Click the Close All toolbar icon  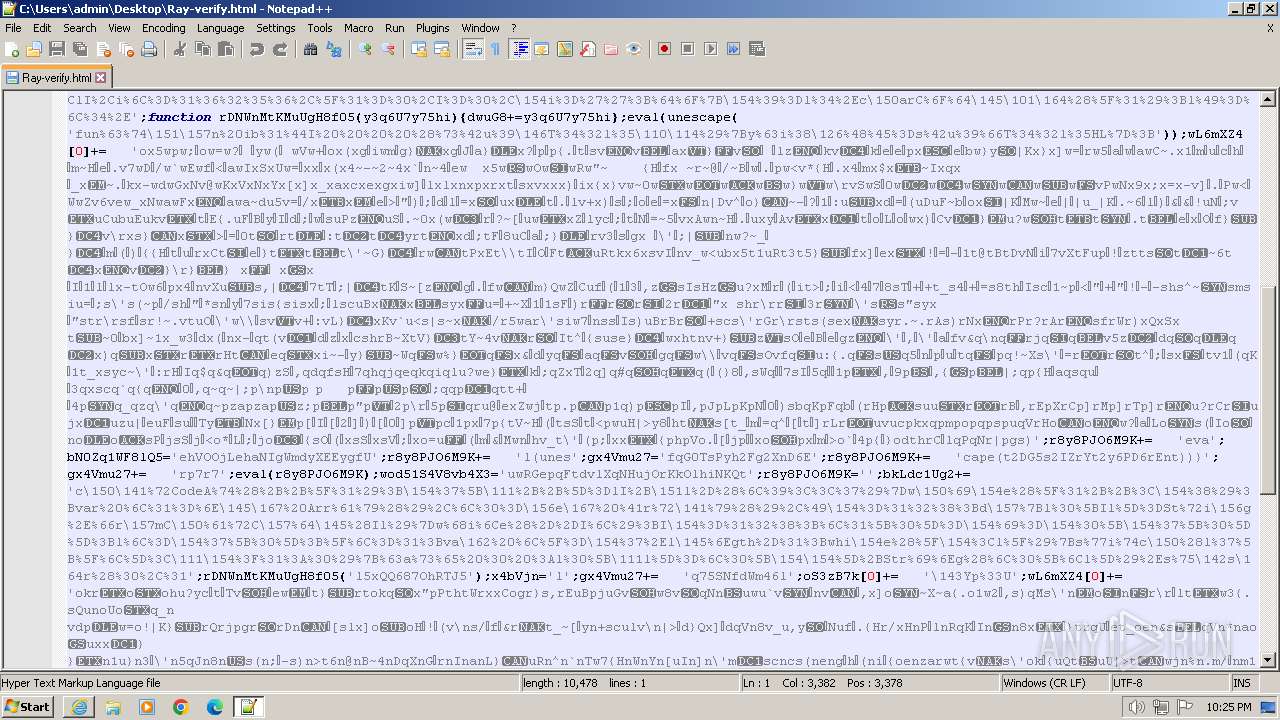(127, 49)
